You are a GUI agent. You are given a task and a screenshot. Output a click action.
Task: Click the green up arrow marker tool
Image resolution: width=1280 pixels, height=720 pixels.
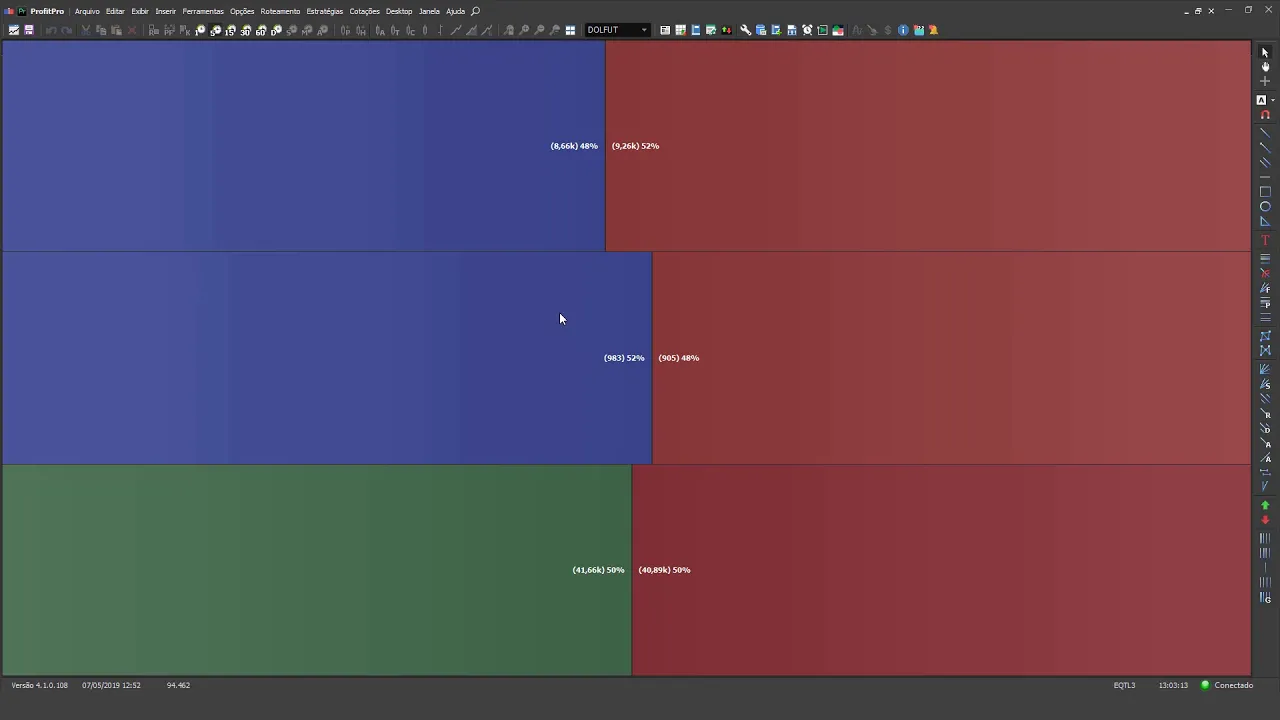(x=1264, y=506)
